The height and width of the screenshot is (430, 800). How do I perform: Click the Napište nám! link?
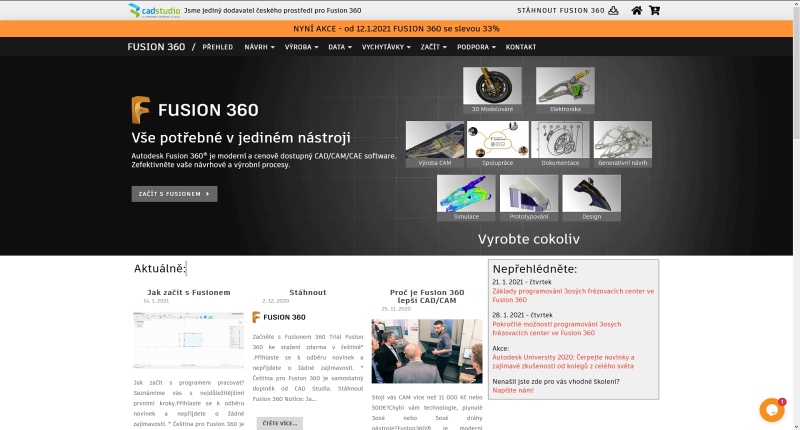point(513,390)
